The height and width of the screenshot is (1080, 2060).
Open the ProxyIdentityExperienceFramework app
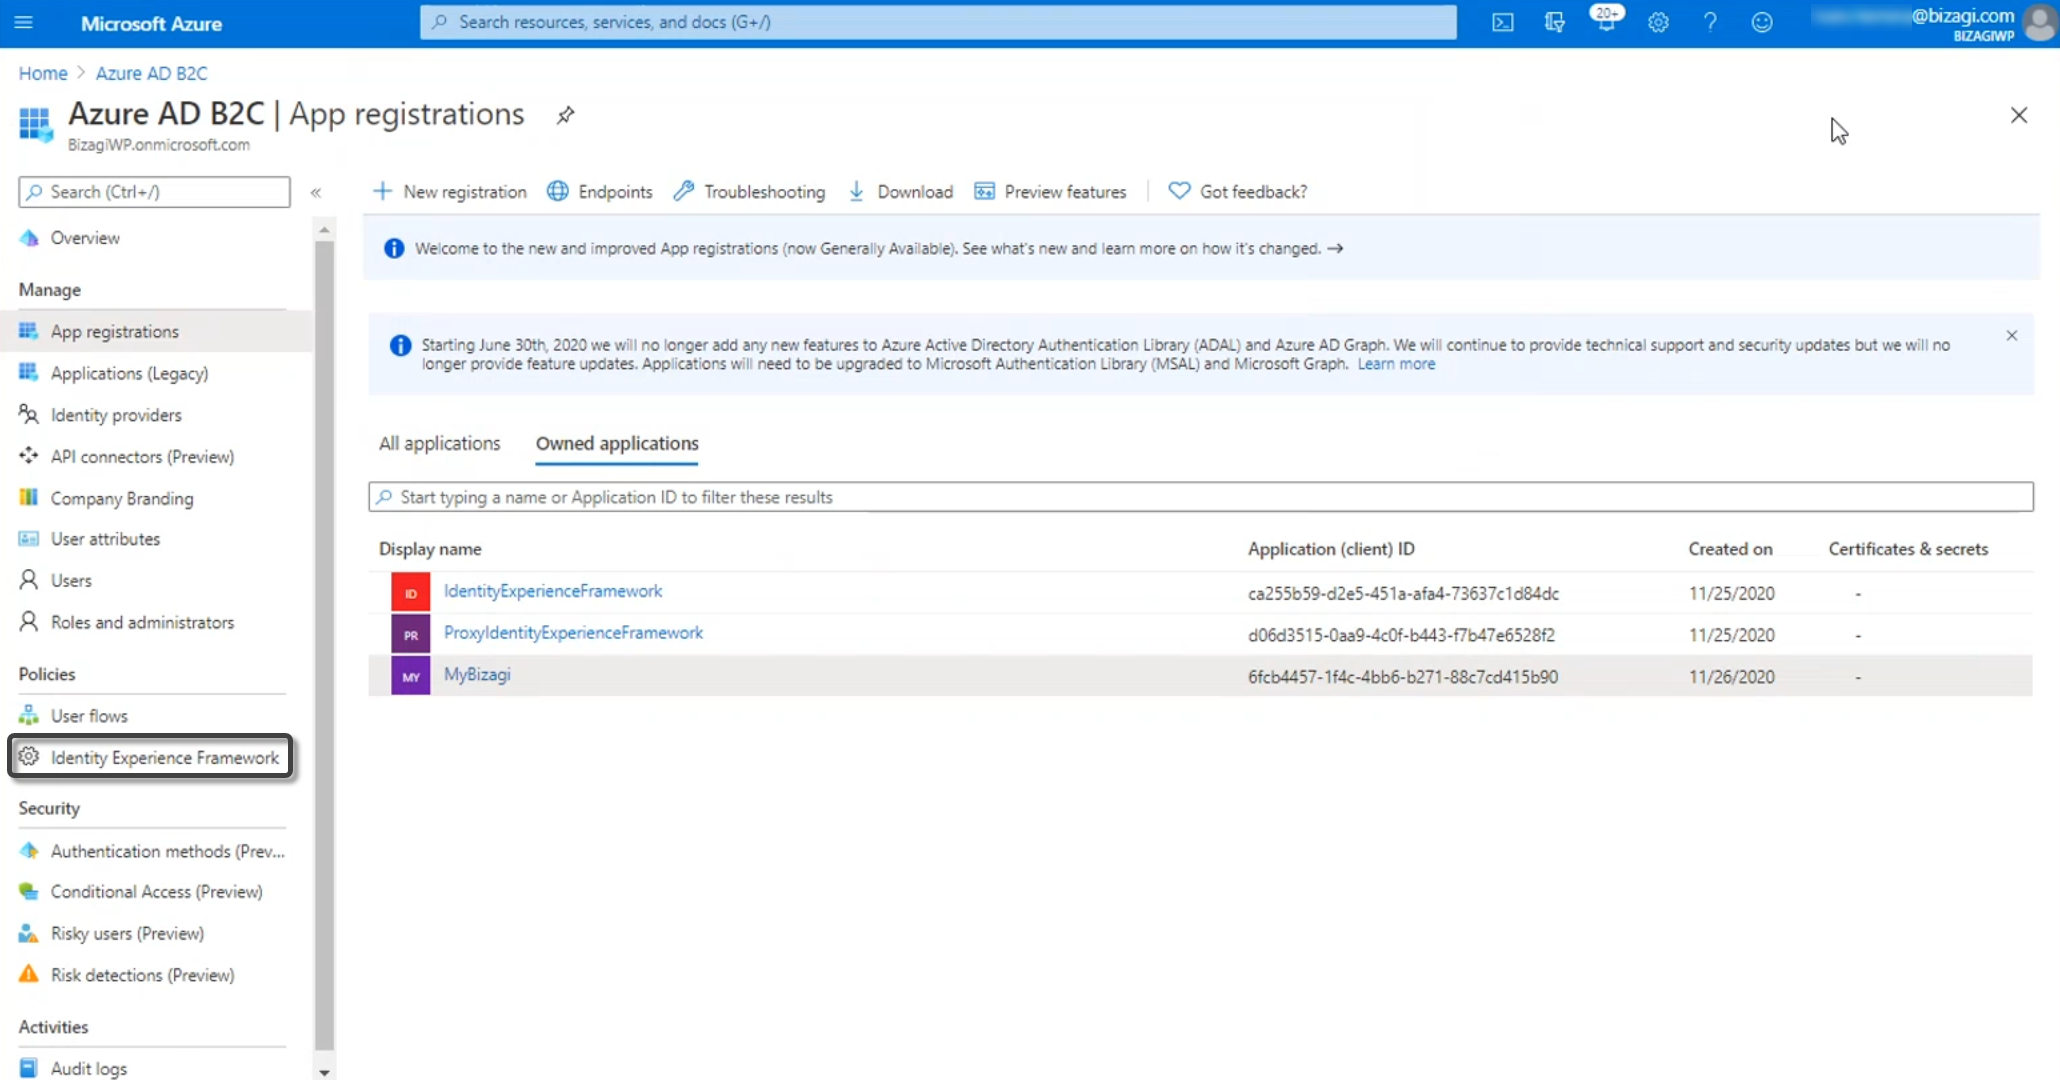pyautogui.click(x=573, y=633)
